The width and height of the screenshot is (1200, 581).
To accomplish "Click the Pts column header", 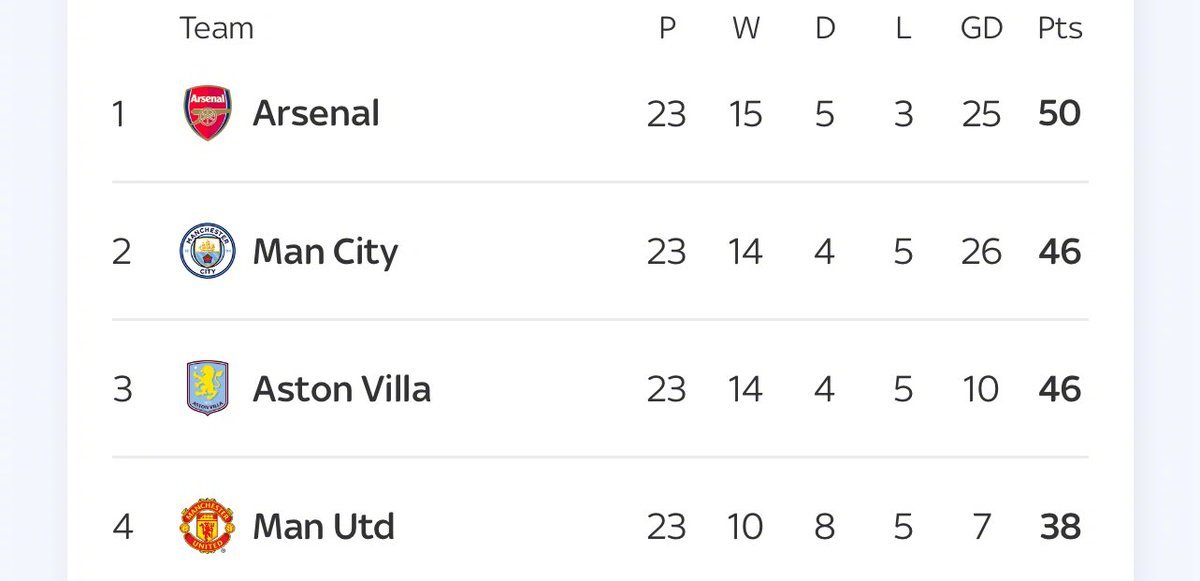I will point(1060,28).
